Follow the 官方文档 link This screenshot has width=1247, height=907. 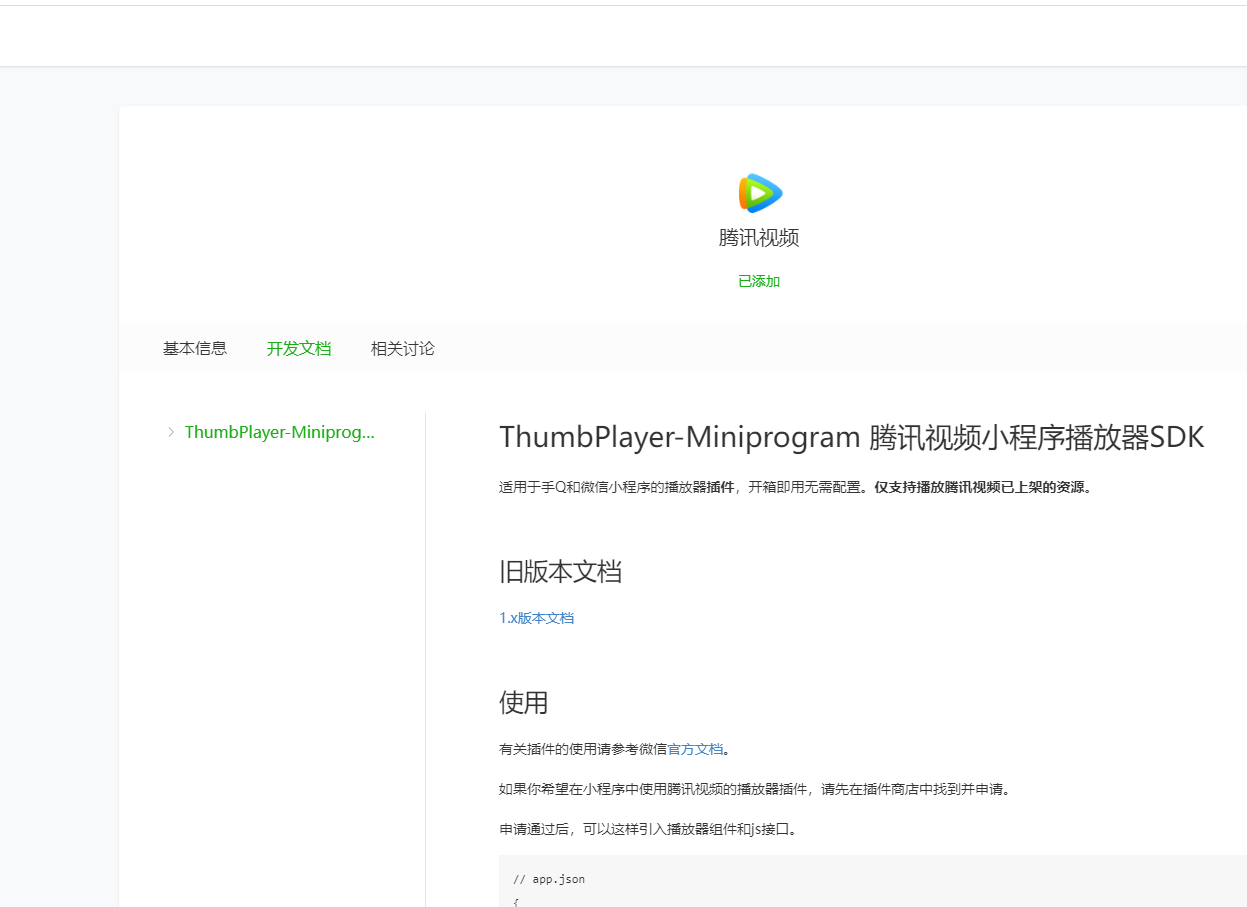[695, 748]
